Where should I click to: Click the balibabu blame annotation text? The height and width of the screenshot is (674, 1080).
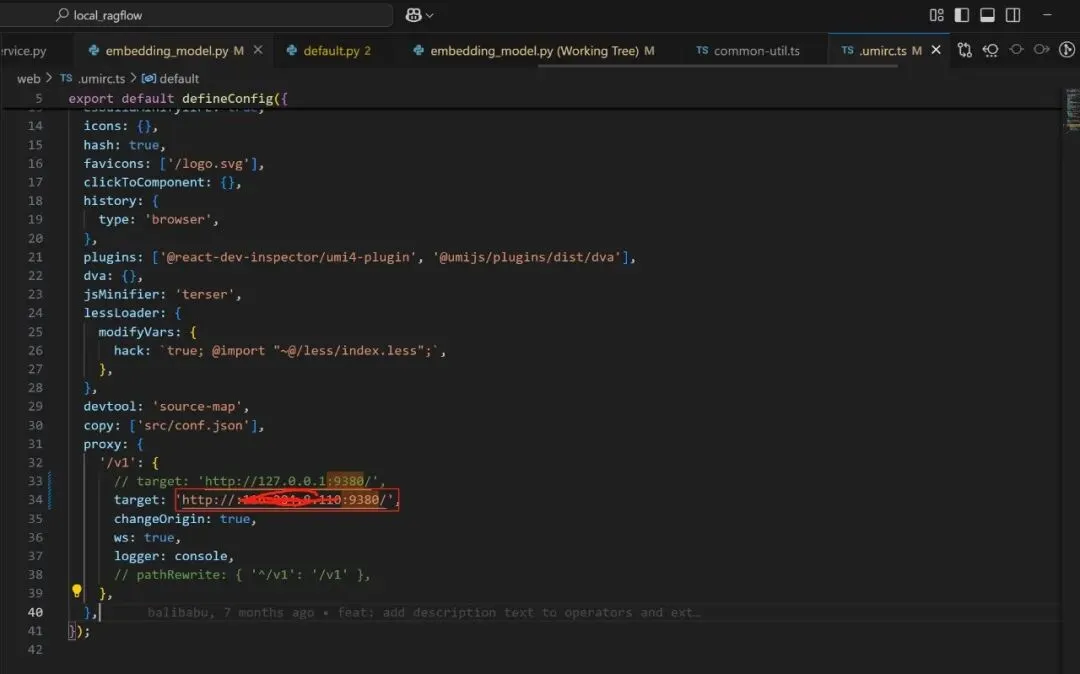(x=423, y=612)
